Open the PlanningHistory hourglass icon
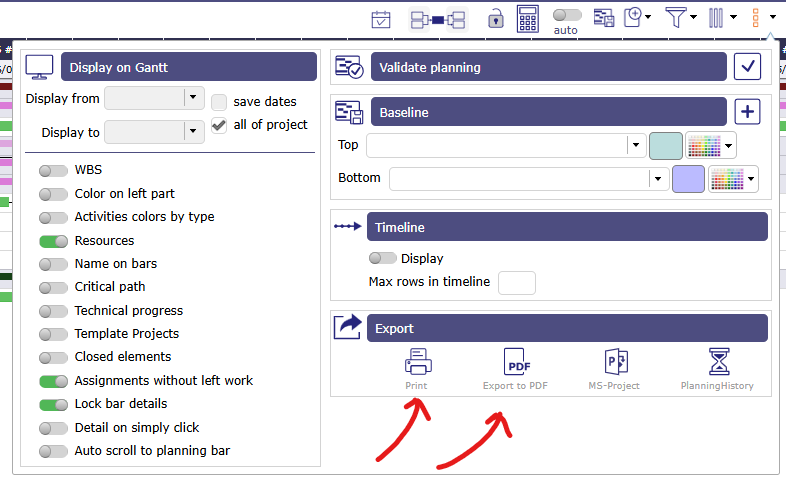Image resolution: width=786 pixels, height=498 pixels. pyautogui.click(x=717, y=361)
